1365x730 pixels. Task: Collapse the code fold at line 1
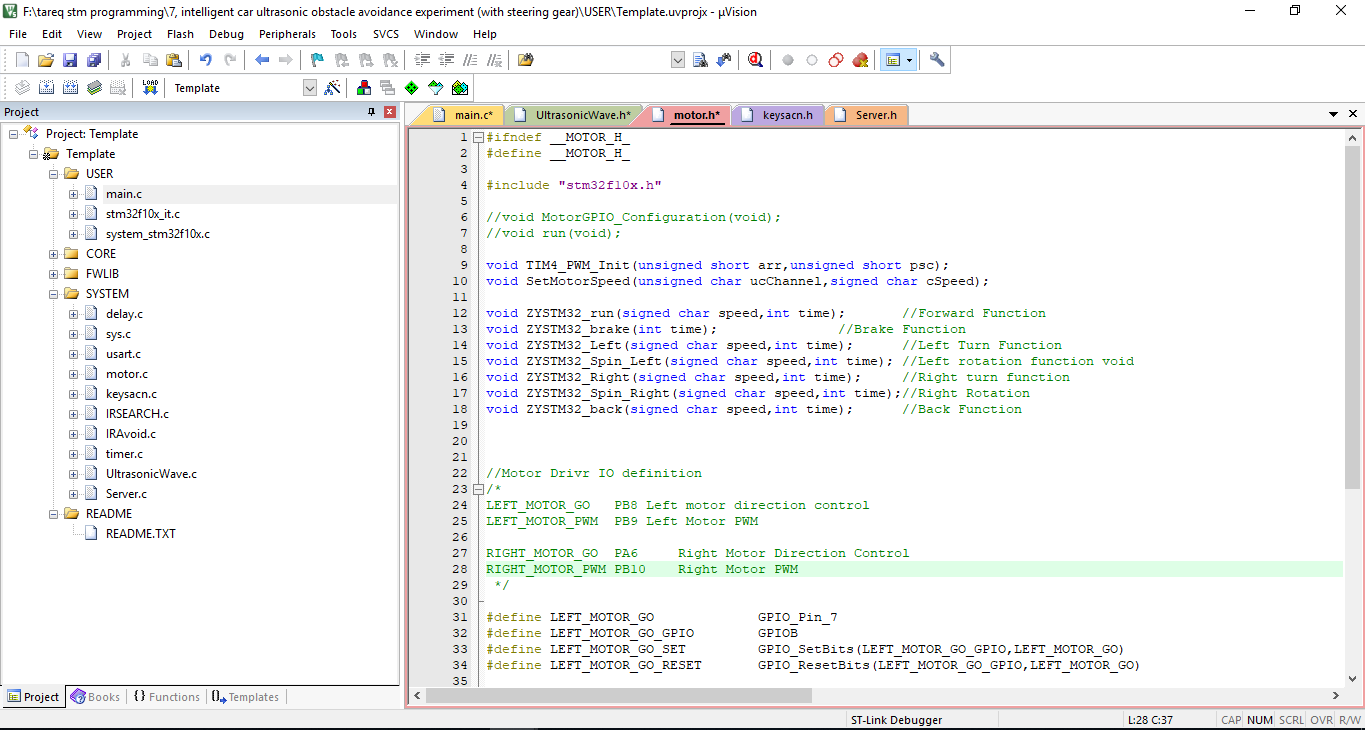click(x=478, y=137)
